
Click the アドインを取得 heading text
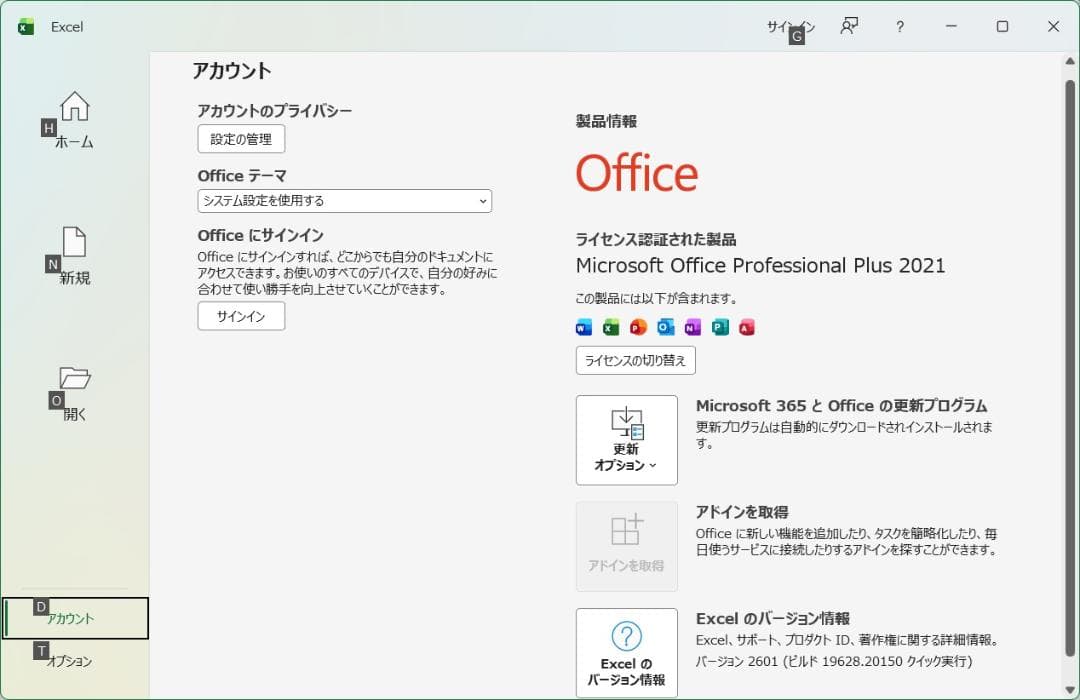point(742,512)
